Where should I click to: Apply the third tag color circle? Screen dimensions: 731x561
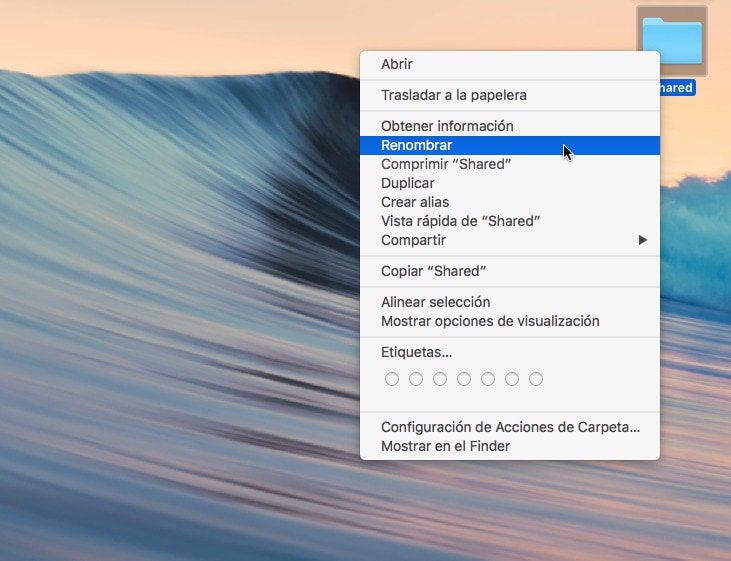[440, 379]
